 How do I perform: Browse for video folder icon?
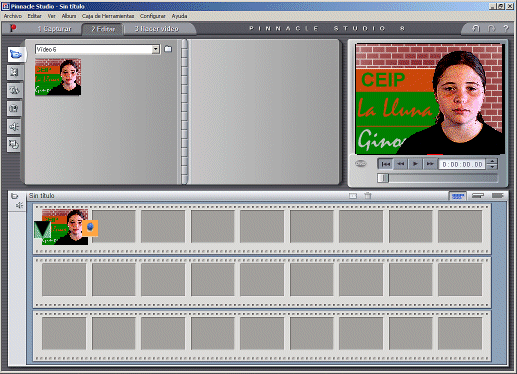(168, 49)
